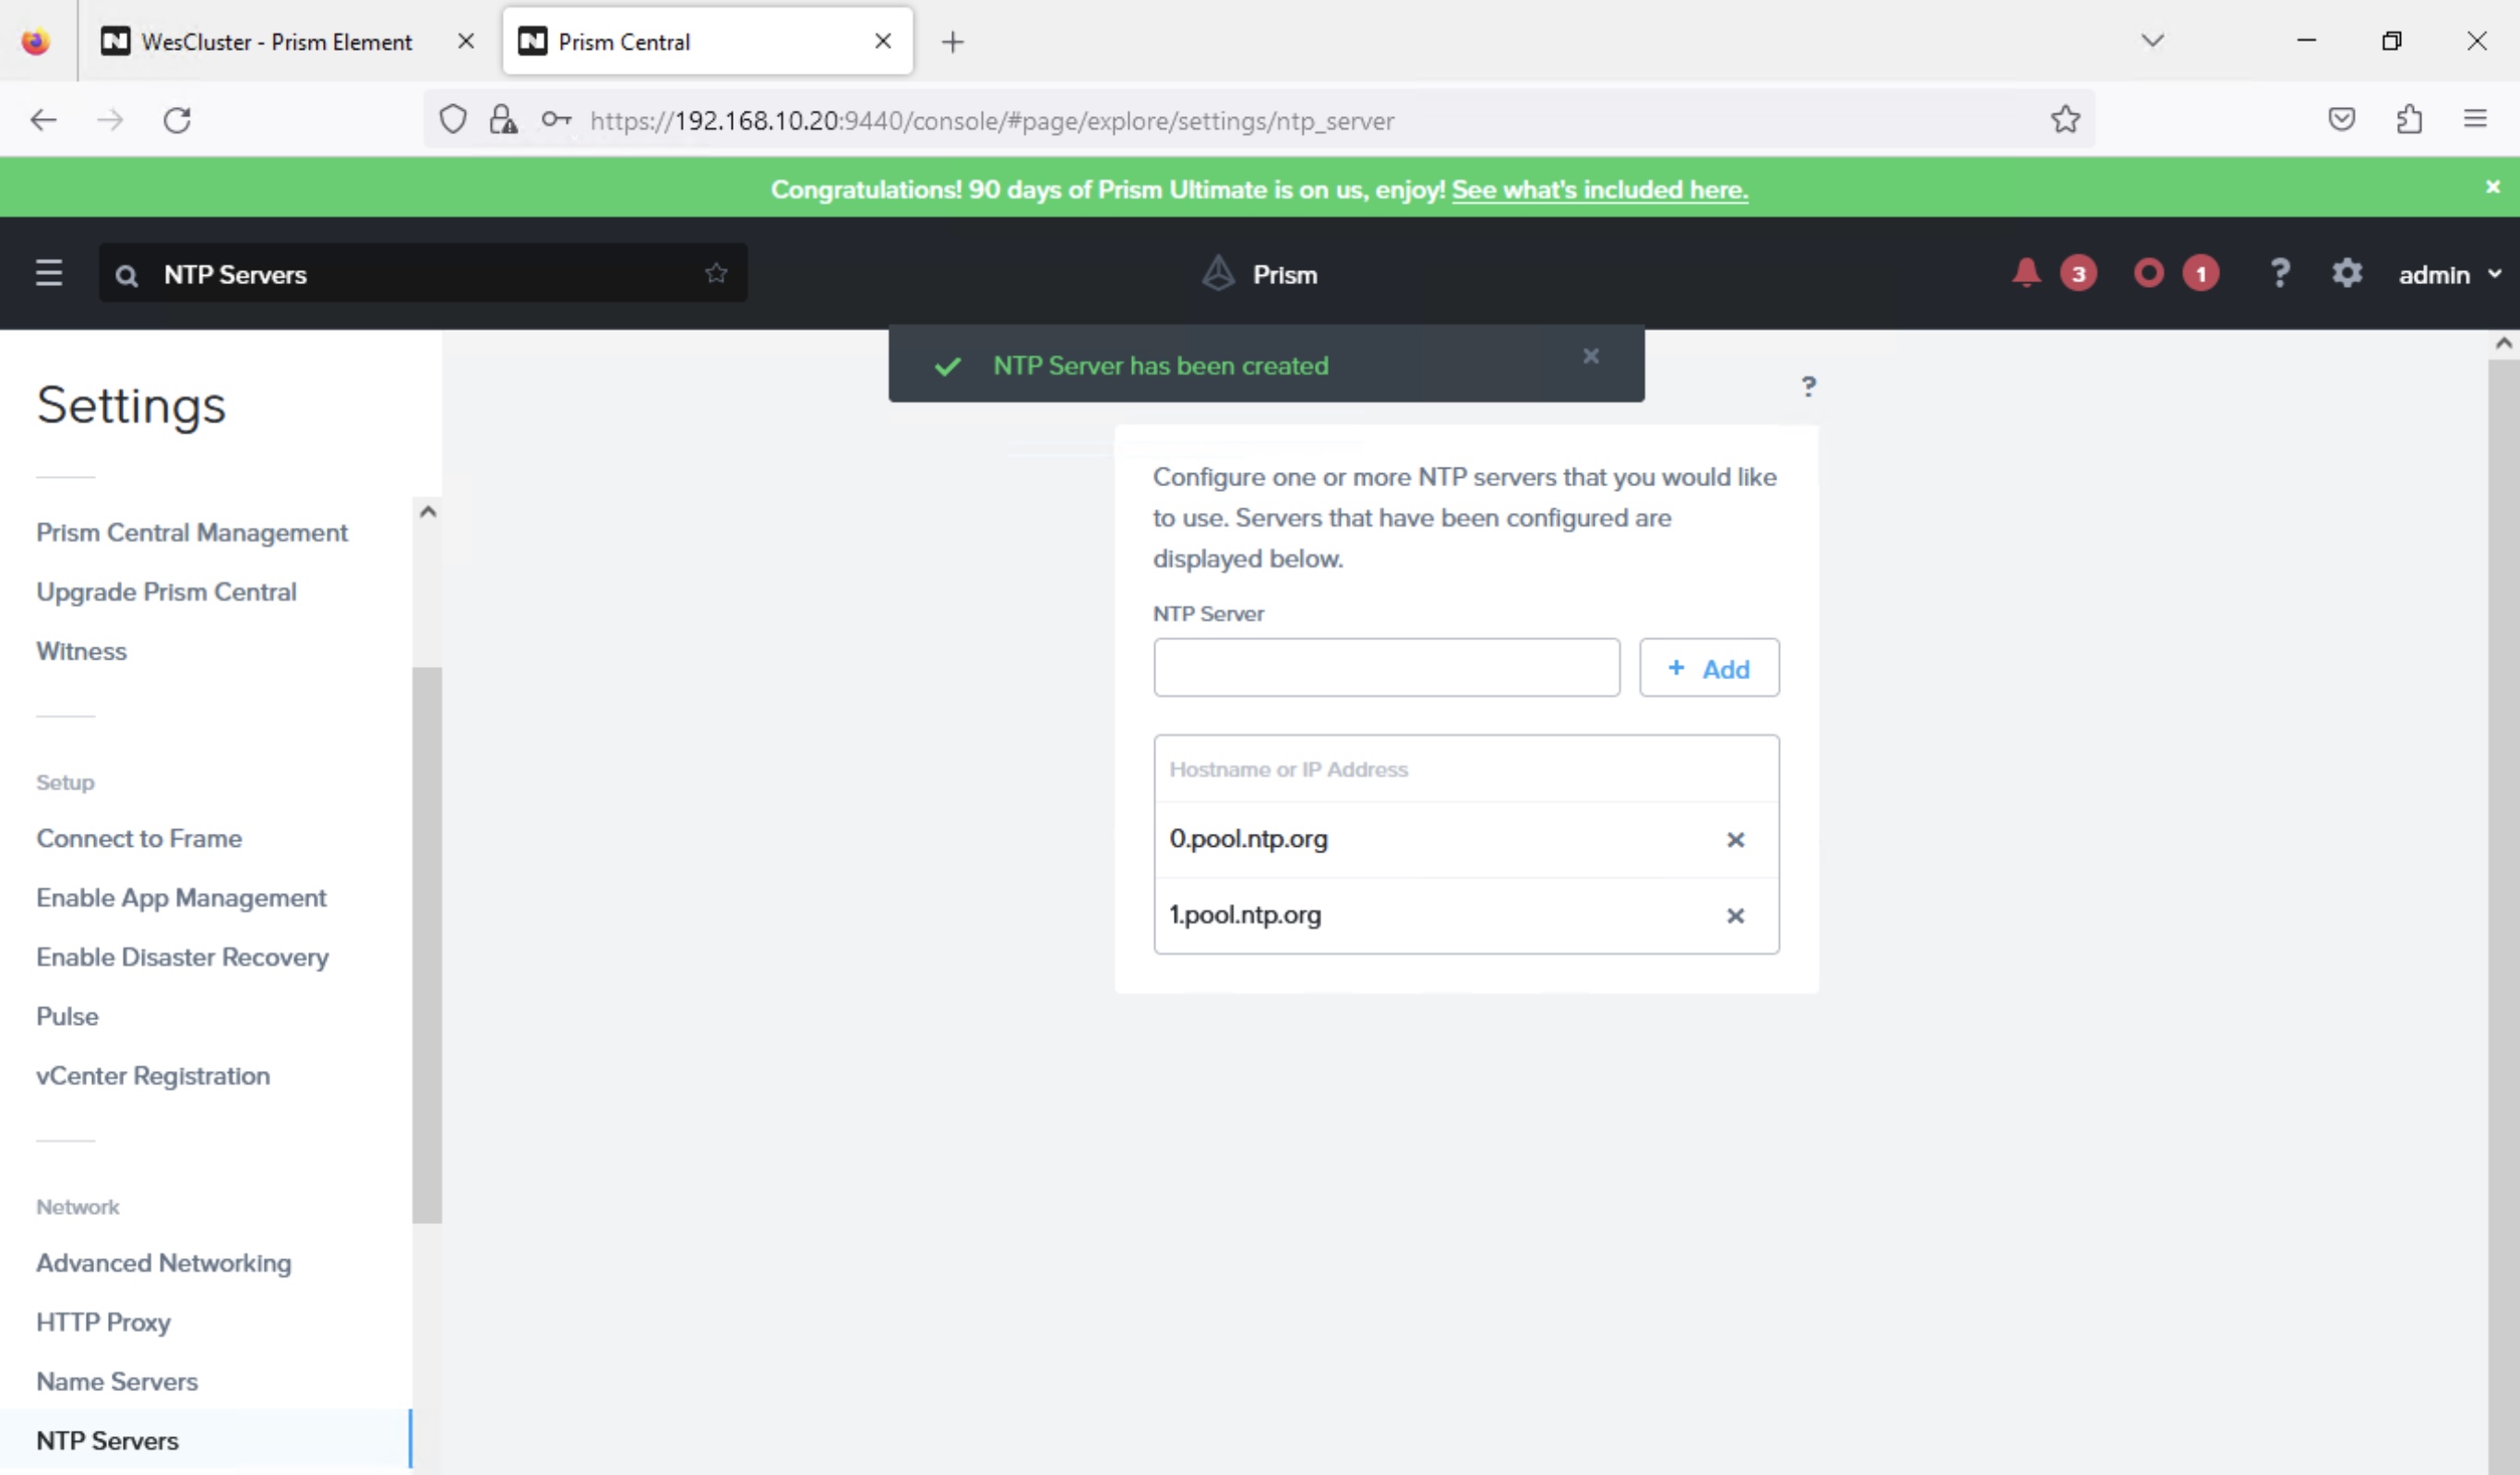Remove 0.pool.ntp.org server entry
This screenshot has width=2520, height=1475.
pyautogui.click(x=1735, y=840)
